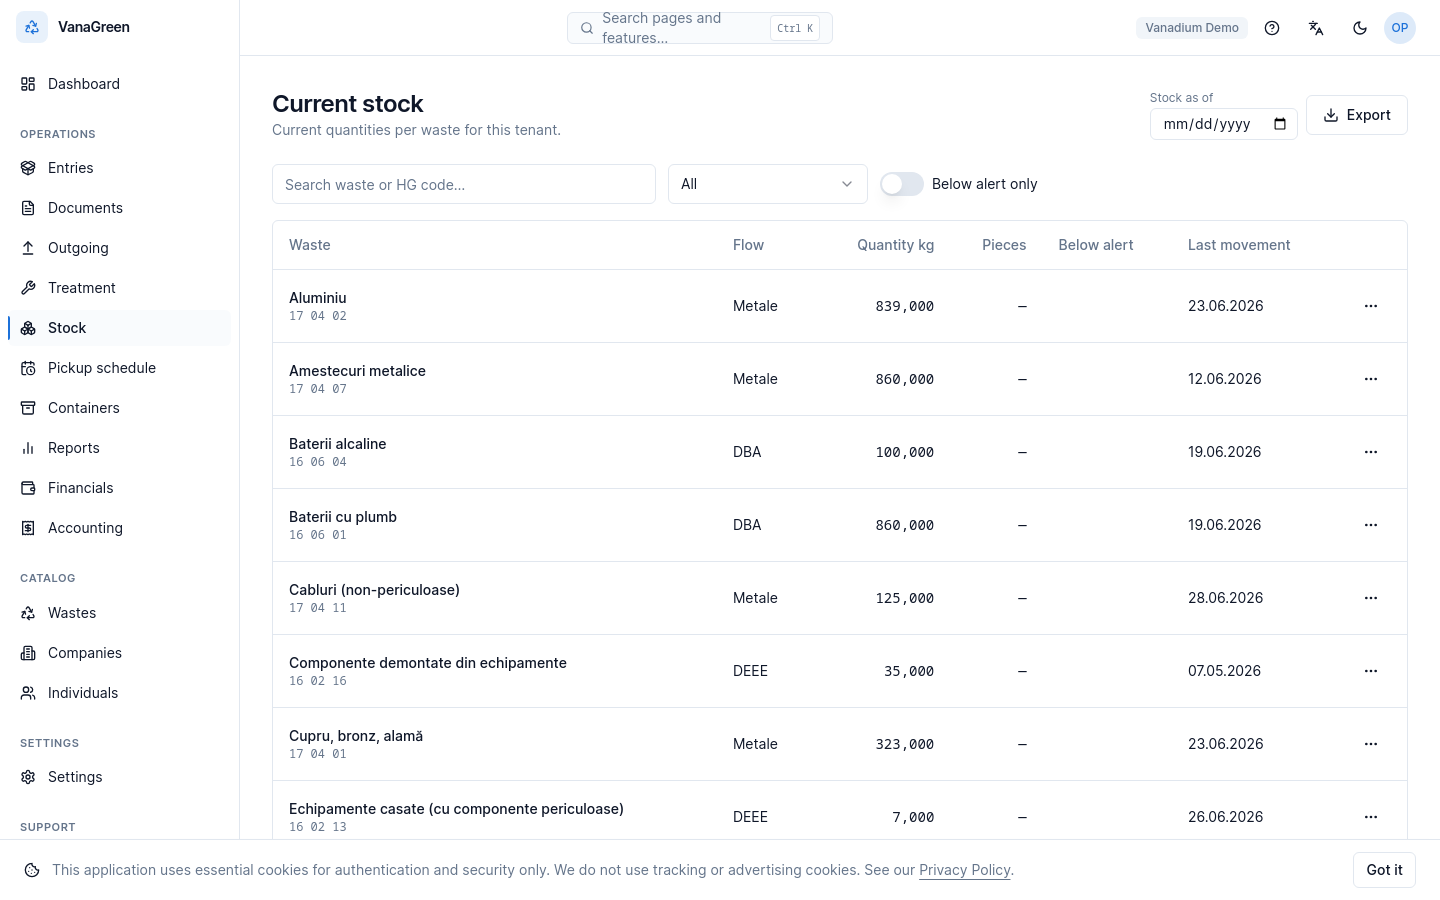Click the Stock as of date field

click(x=1224, y=124)
